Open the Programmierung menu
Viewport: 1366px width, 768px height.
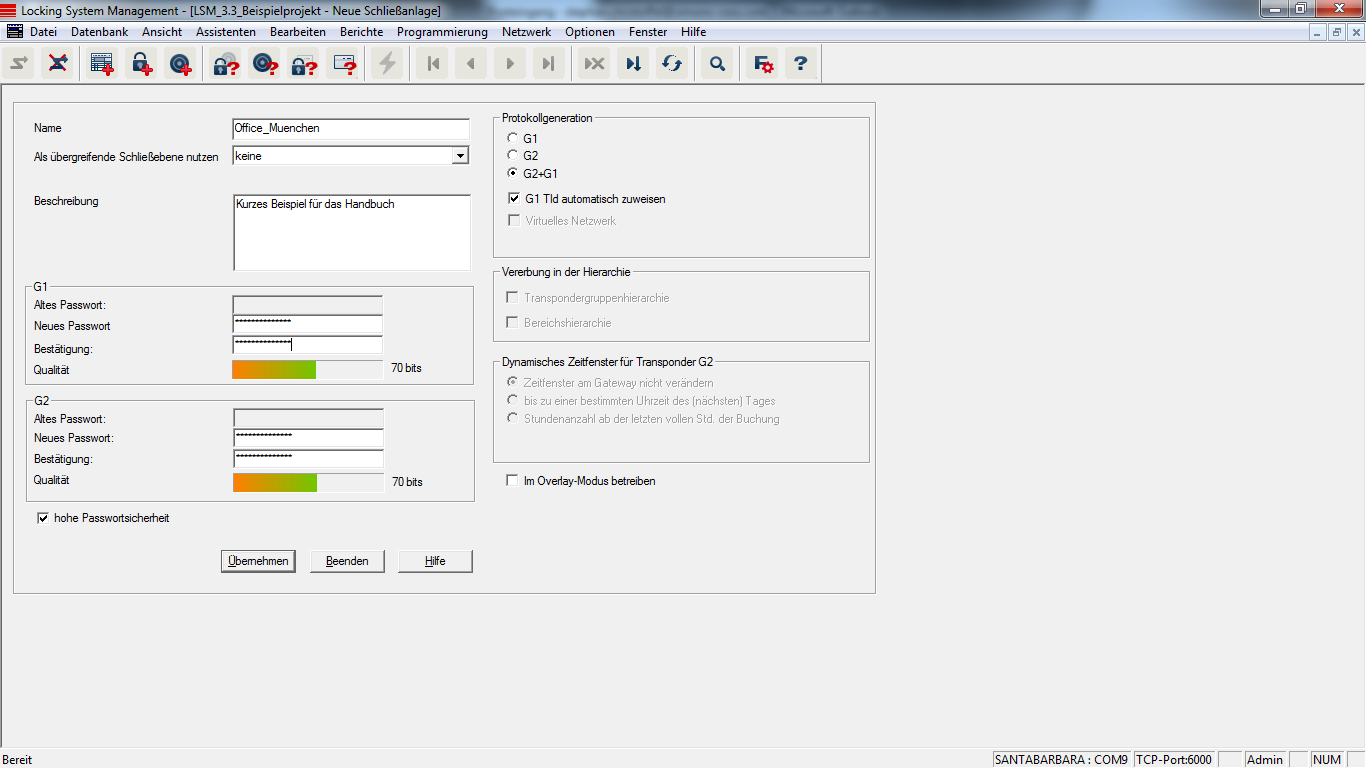442,32
